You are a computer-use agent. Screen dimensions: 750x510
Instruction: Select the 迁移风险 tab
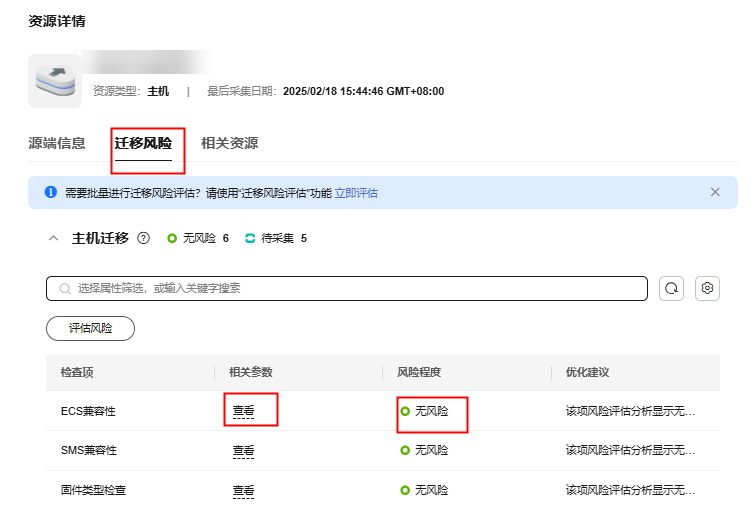[143, 143]
